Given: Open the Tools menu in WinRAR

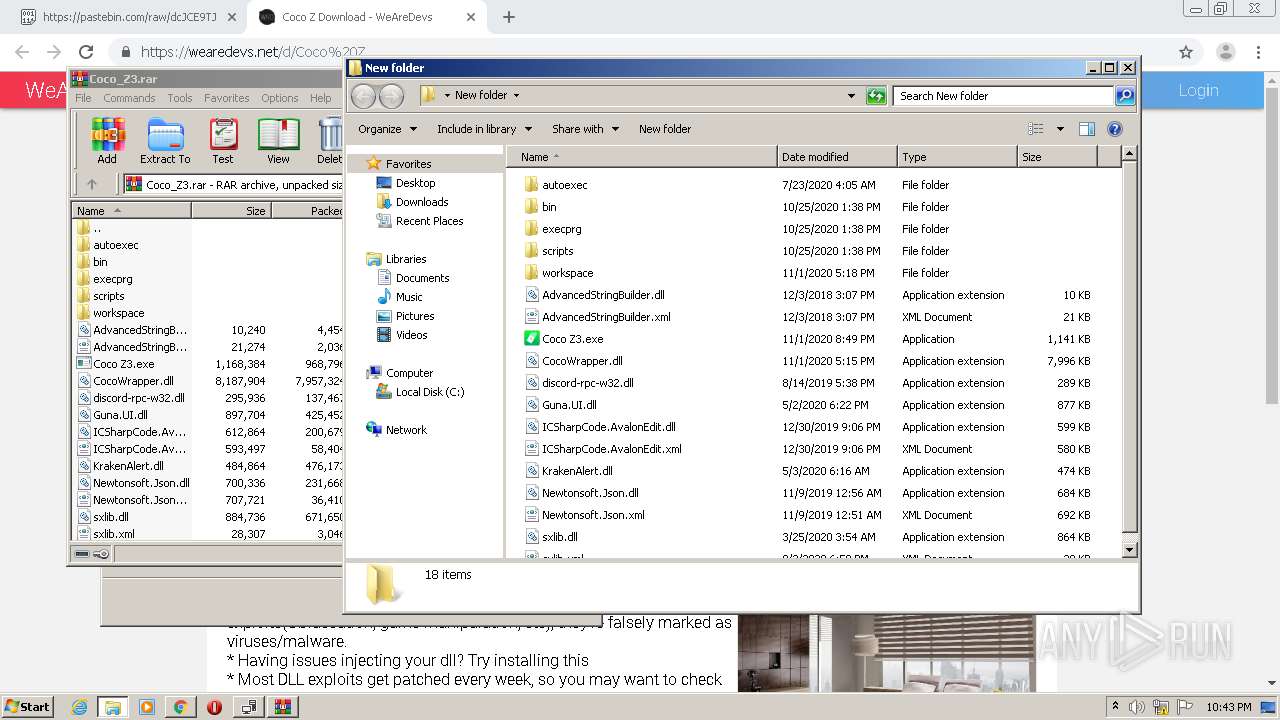Looking at the screenshot, I should click(x=180, y=98).
